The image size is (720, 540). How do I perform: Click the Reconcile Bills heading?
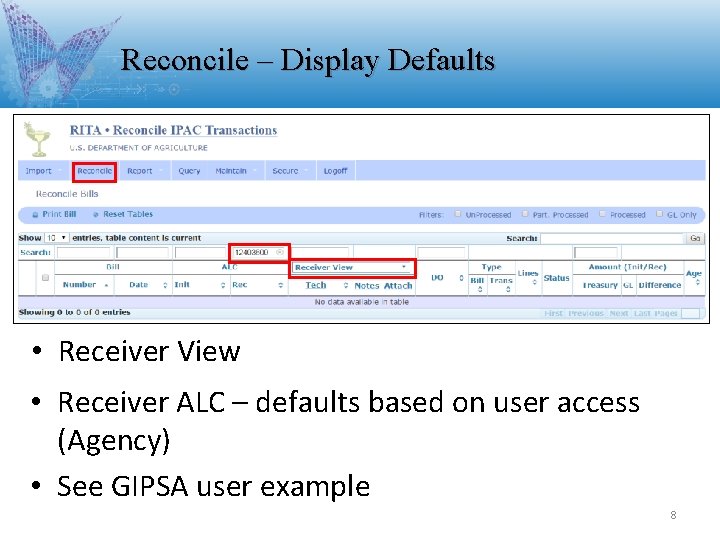pyautogui.click(x=67, y=194)
